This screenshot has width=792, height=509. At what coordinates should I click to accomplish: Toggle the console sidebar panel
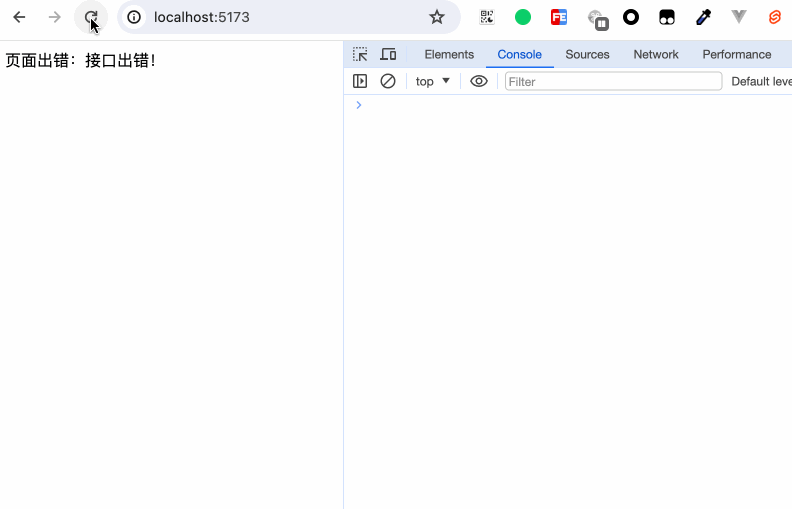point(360,81)
